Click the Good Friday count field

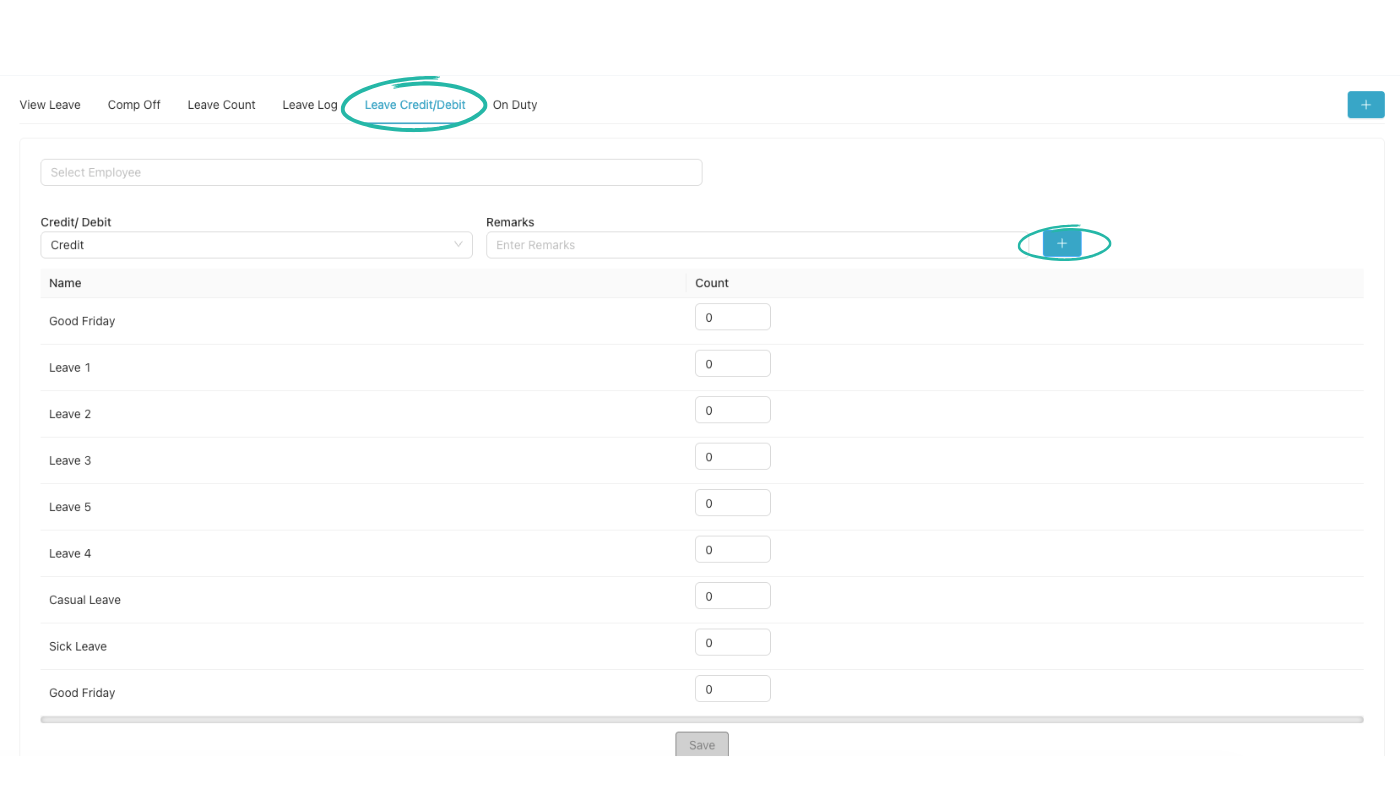coord(732,316)
